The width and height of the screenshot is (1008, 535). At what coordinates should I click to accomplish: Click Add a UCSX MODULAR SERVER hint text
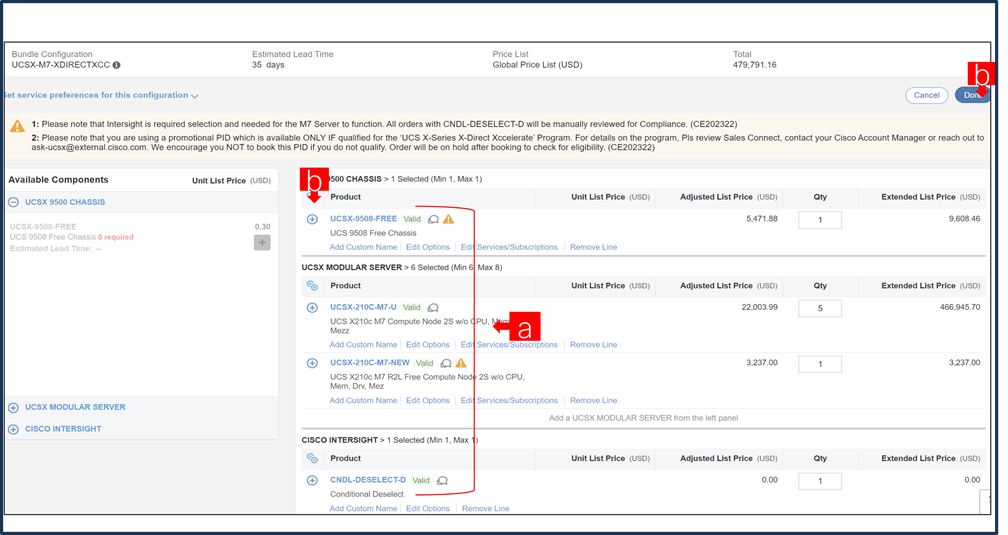(644, 418)
